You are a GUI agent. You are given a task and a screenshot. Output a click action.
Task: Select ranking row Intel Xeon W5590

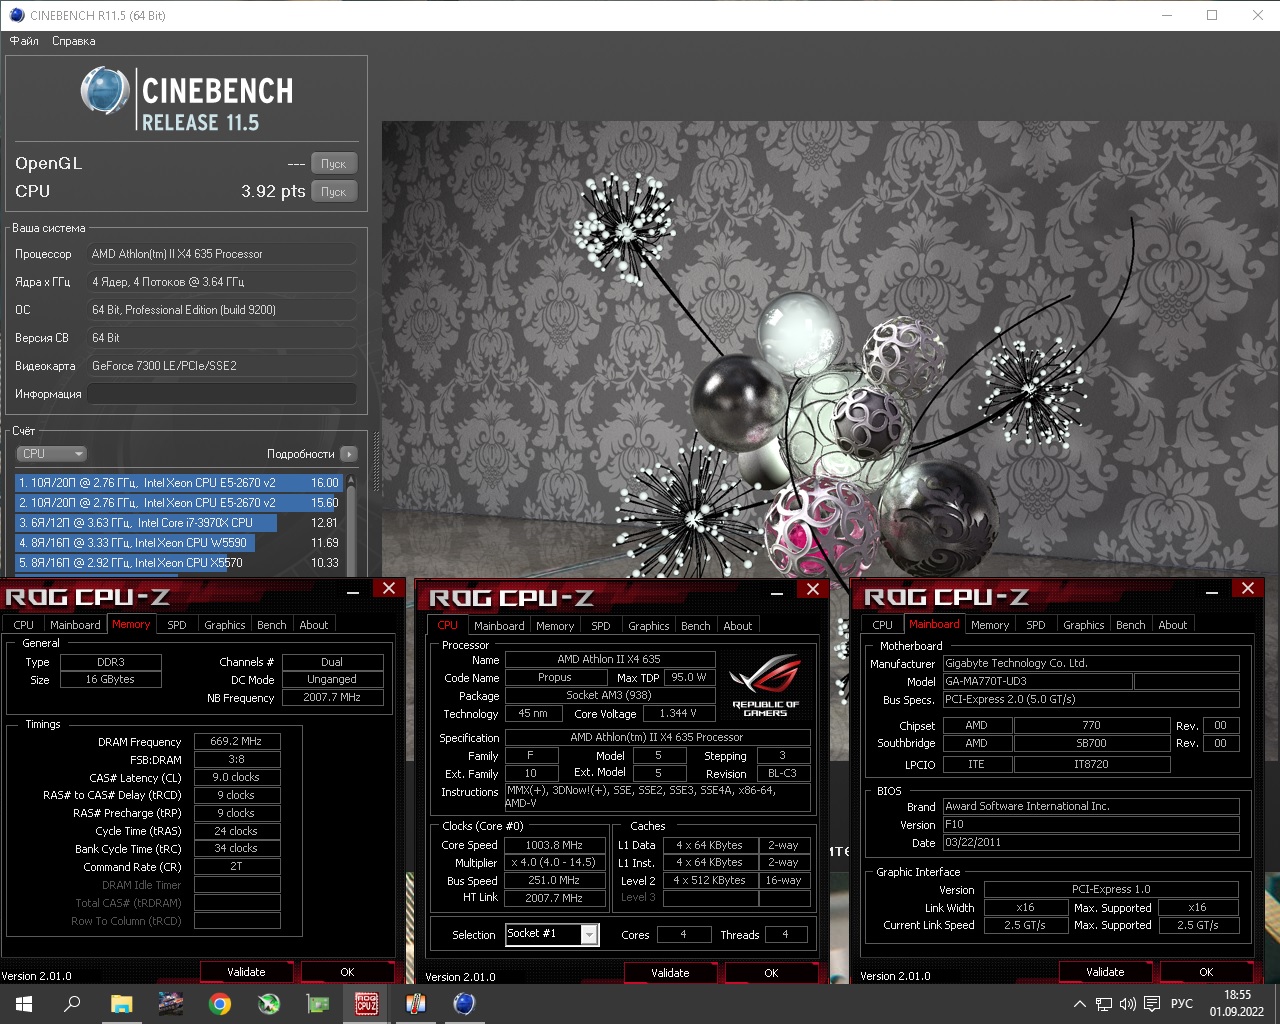(179, 543)
